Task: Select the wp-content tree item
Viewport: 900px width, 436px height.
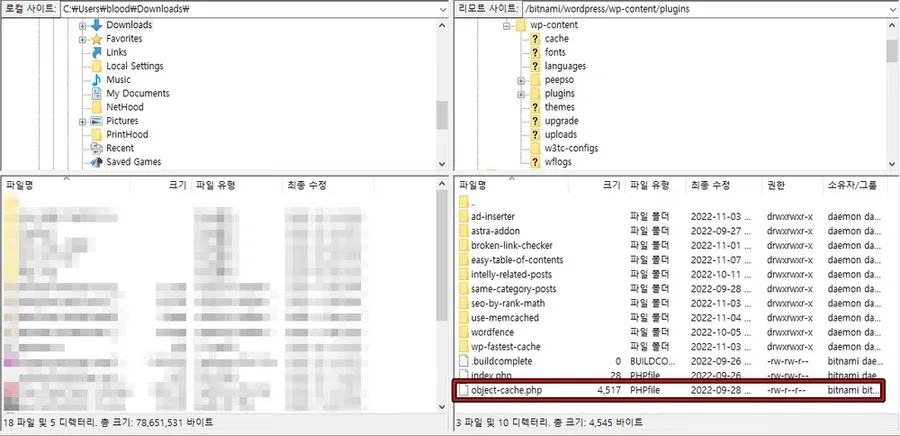Action: (x=553, y=25)
